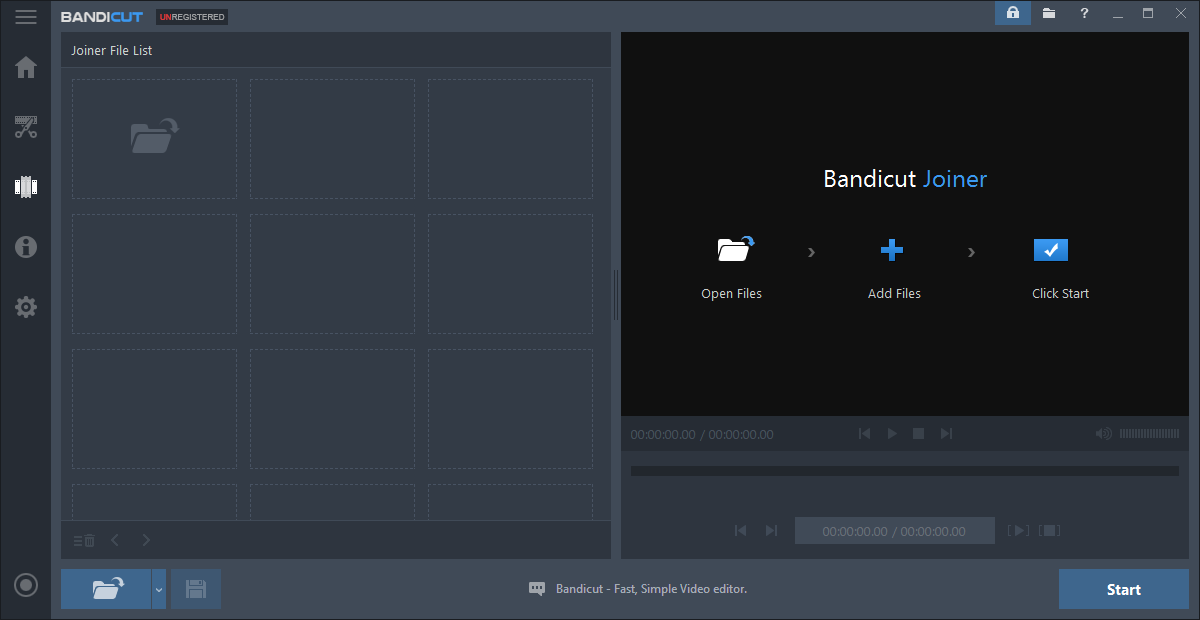The width and height of the screenshot is (1200, 620).
Task: Click the first empty joiner slot
Action: pos(154,139)
